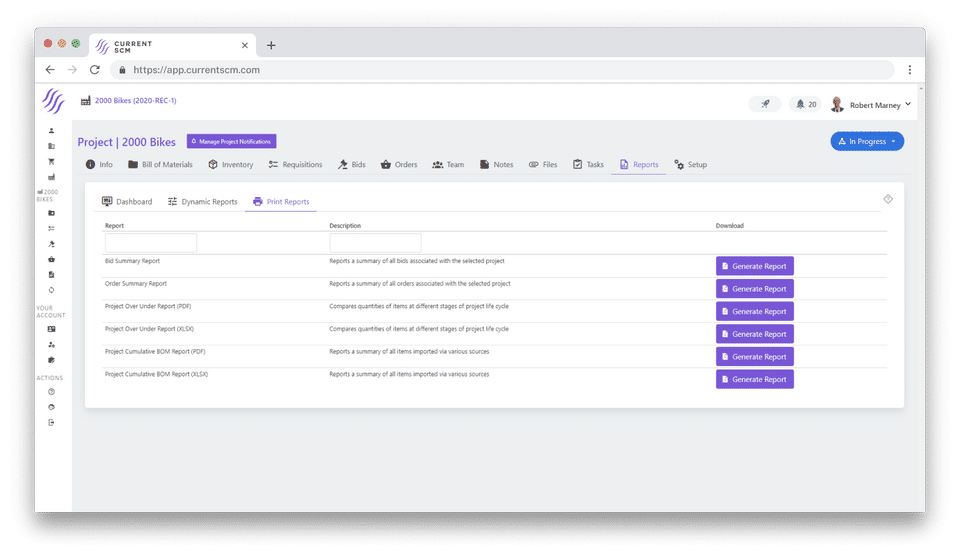Viewport: 960px width, 554px height.
Task: Click the Current SCM wave logo in sidebar
Action: [53, 101]
